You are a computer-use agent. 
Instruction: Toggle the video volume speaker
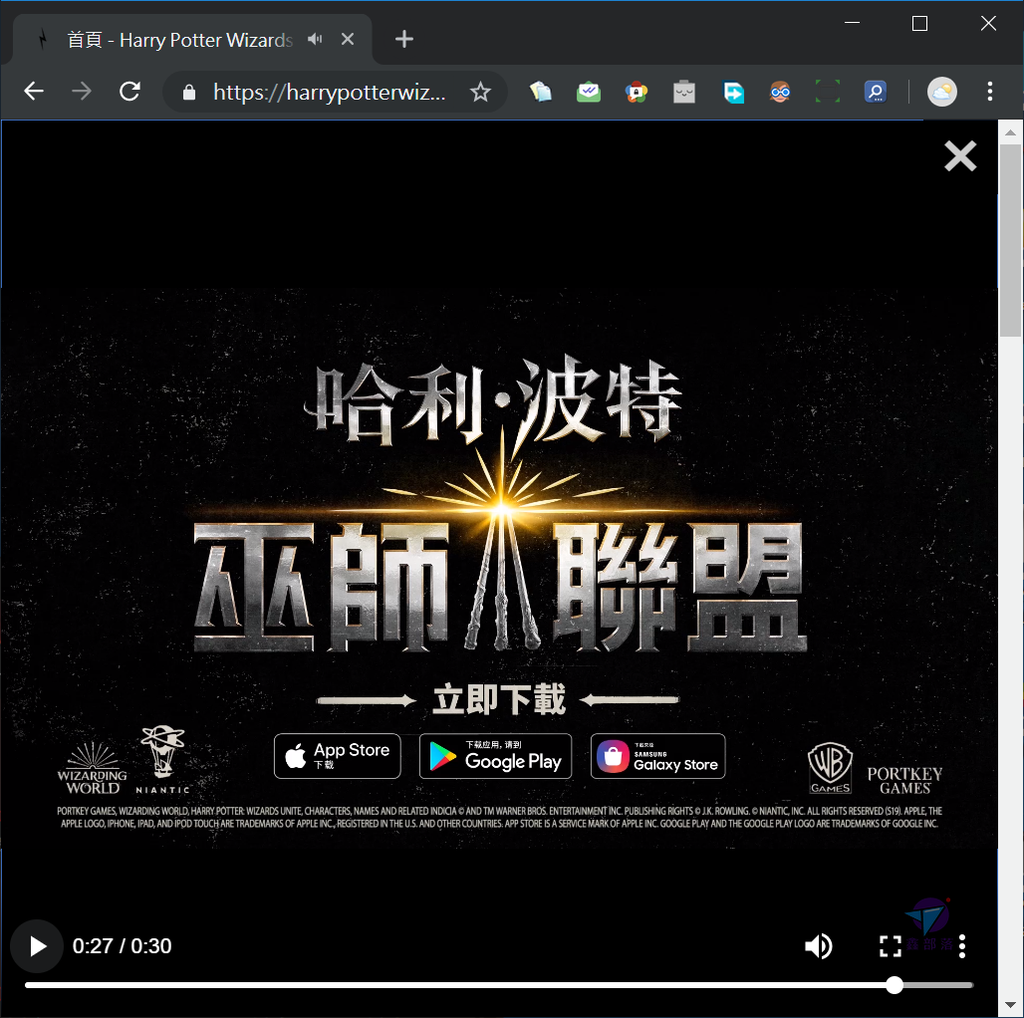[x=818, y=946]
